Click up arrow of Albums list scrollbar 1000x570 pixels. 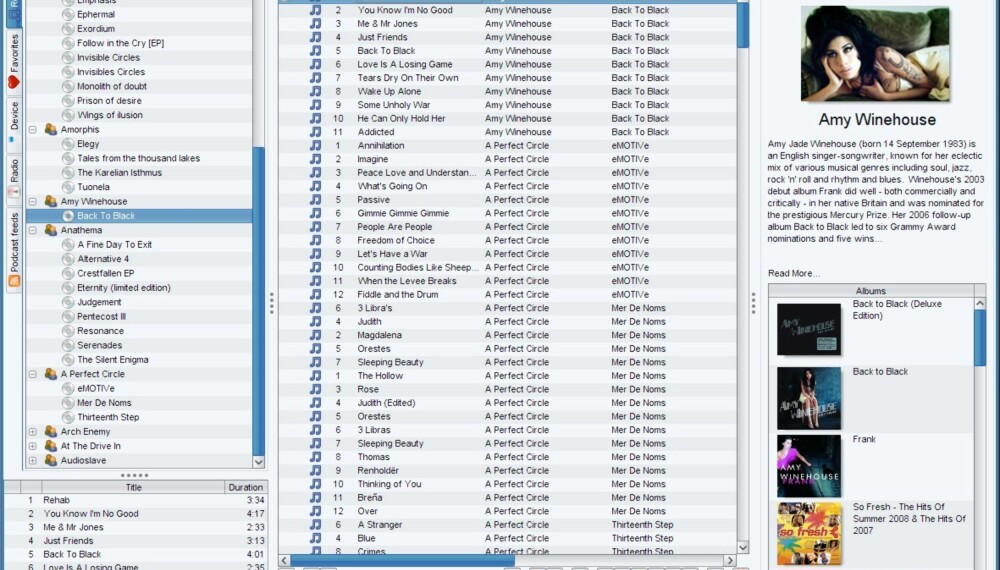[980, 304]
